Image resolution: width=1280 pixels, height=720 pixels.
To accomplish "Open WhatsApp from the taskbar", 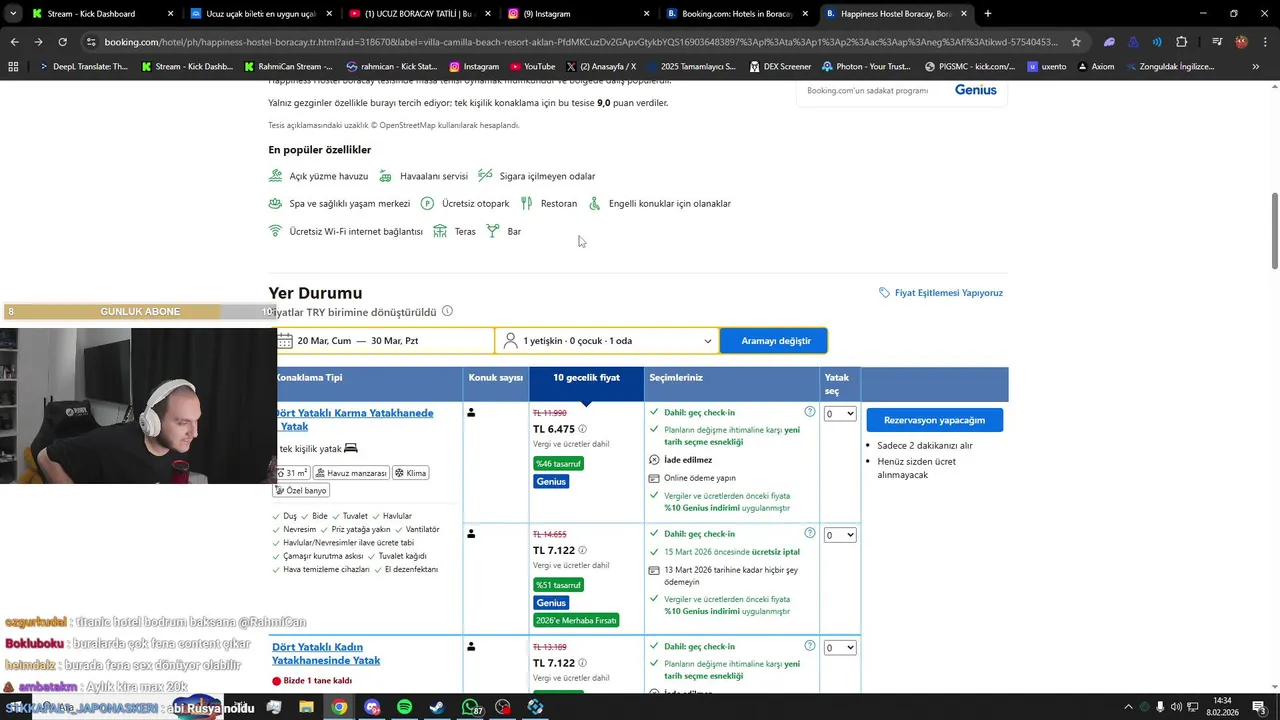I will (470, 707).
